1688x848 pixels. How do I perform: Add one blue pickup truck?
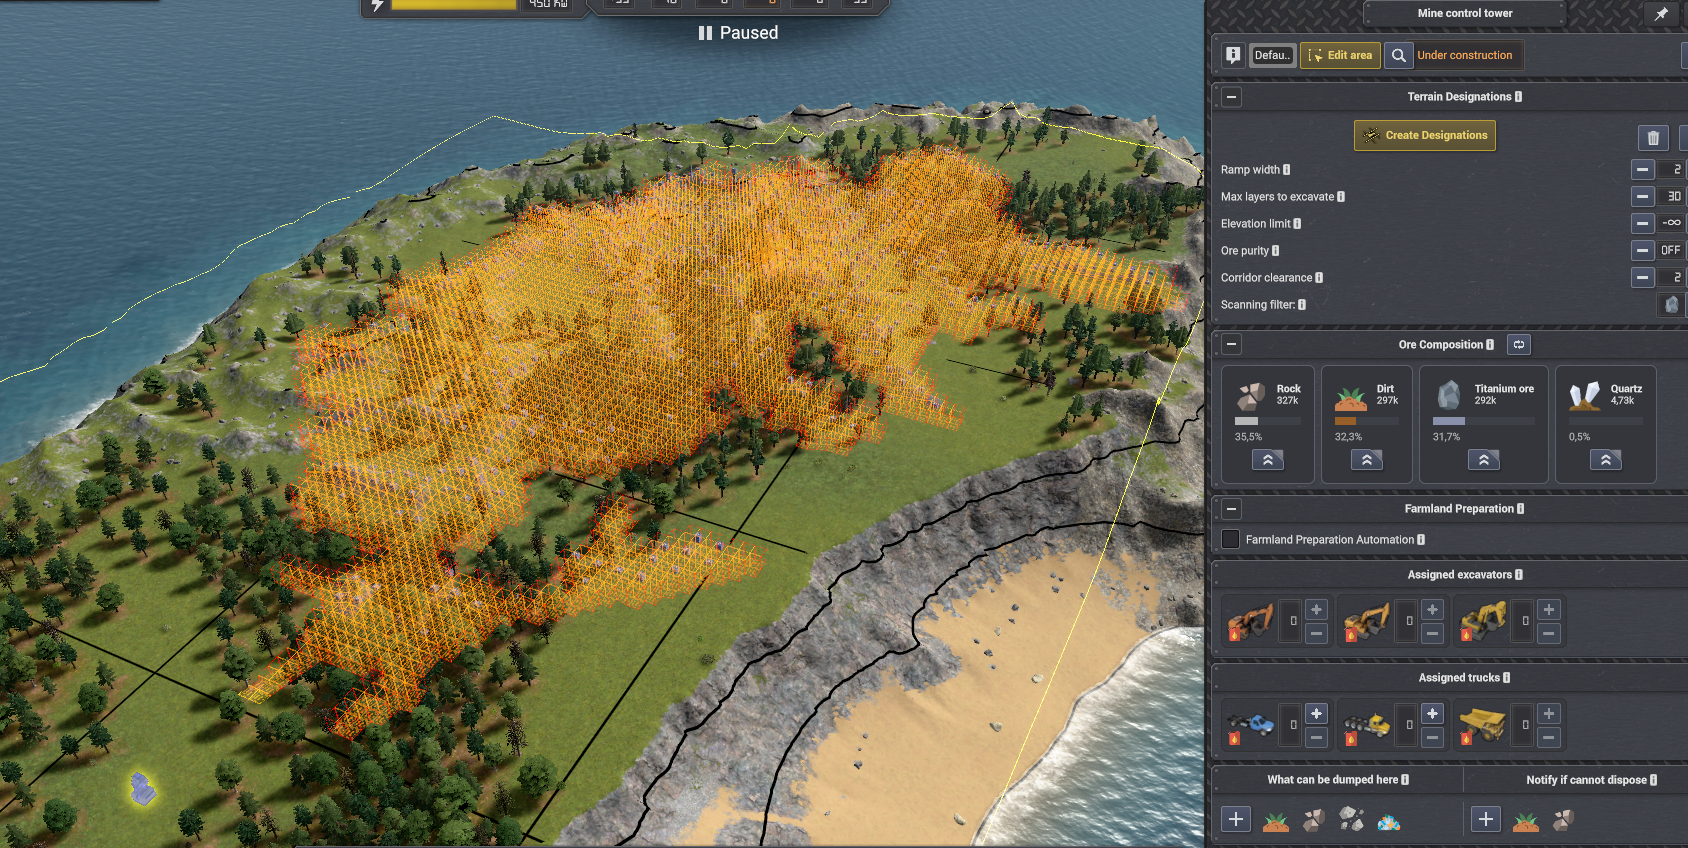click(1316, 714)
